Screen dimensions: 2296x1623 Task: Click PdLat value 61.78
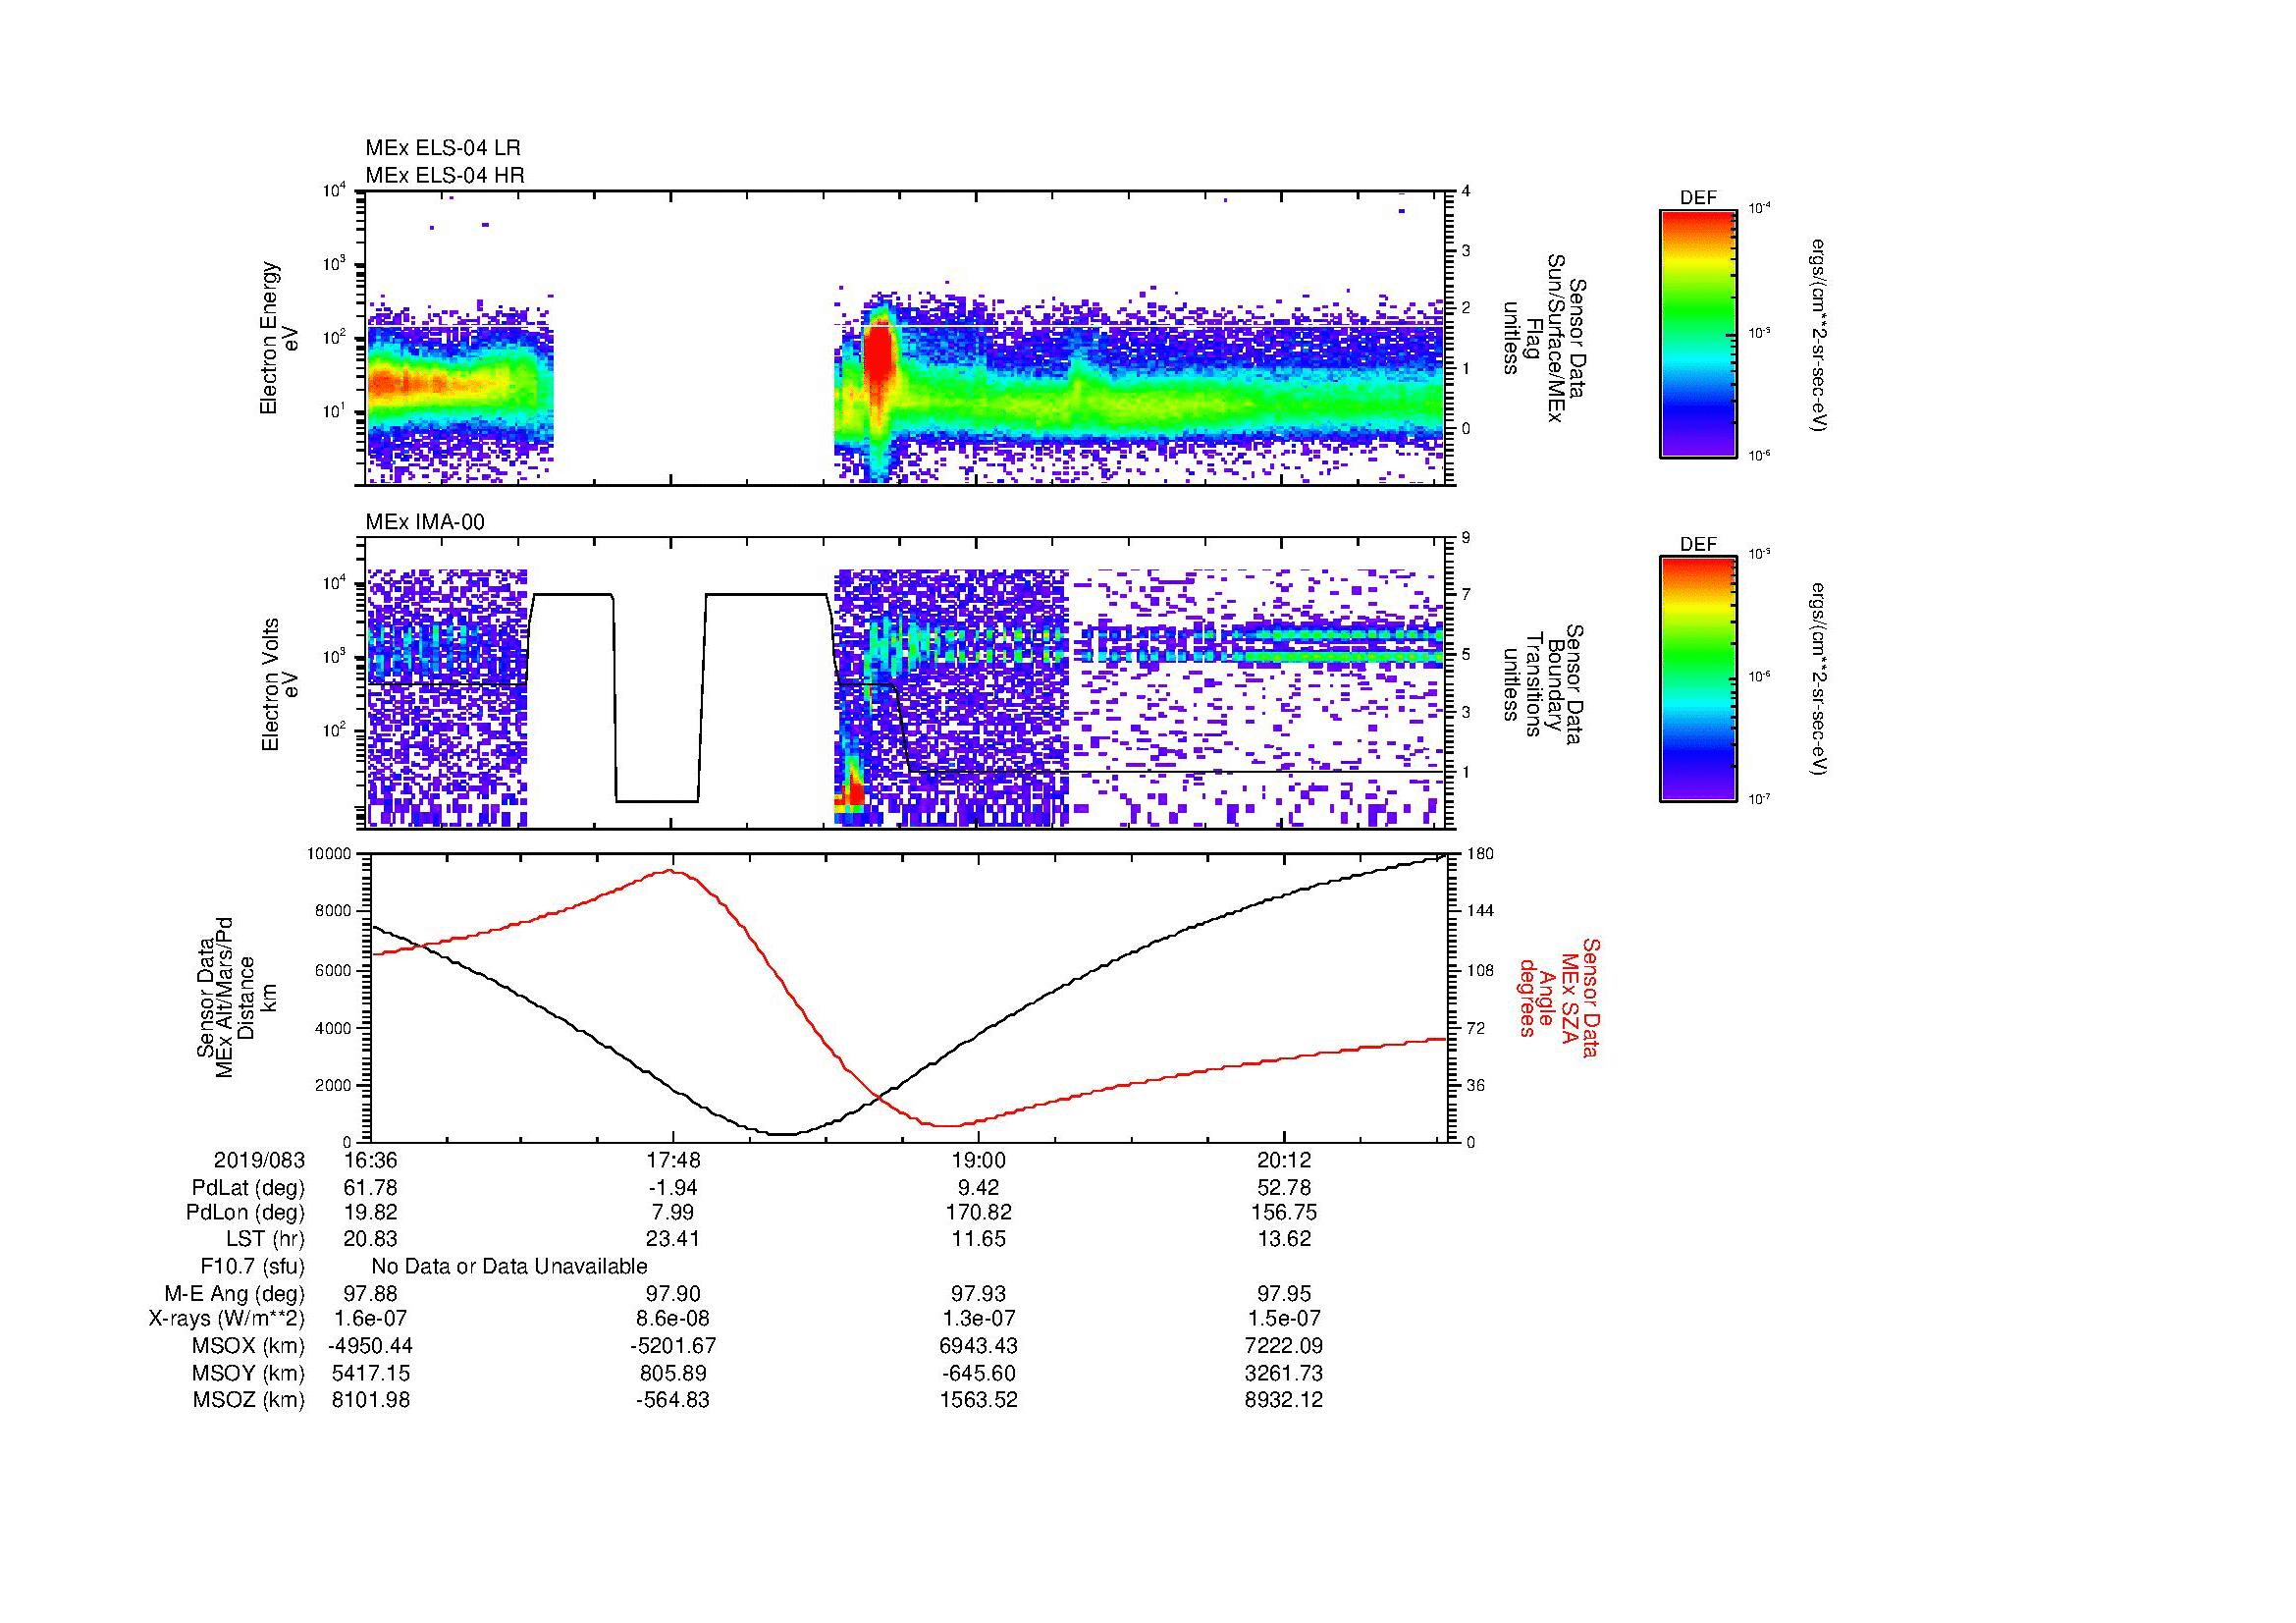(x=370, y=1188)
